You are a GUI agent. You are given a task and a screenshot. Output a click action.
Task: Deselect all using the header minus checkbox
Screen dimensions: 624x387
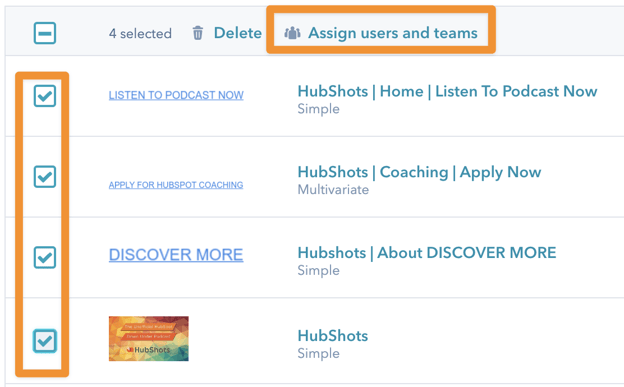(x=45, y=33)
